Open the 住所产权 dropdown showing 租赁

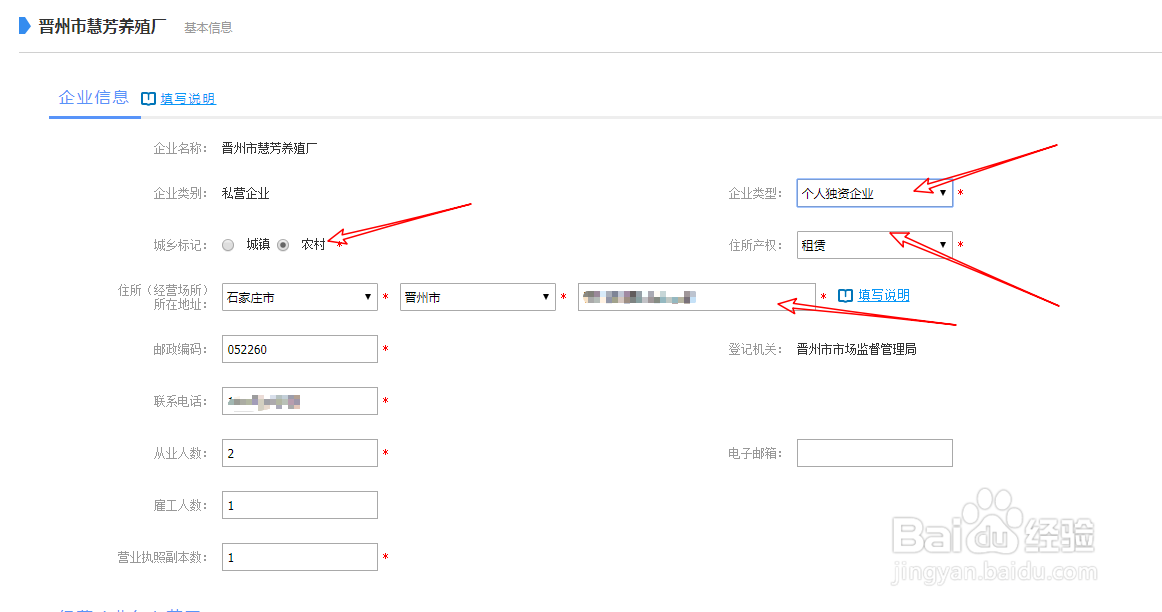[874, 245]
